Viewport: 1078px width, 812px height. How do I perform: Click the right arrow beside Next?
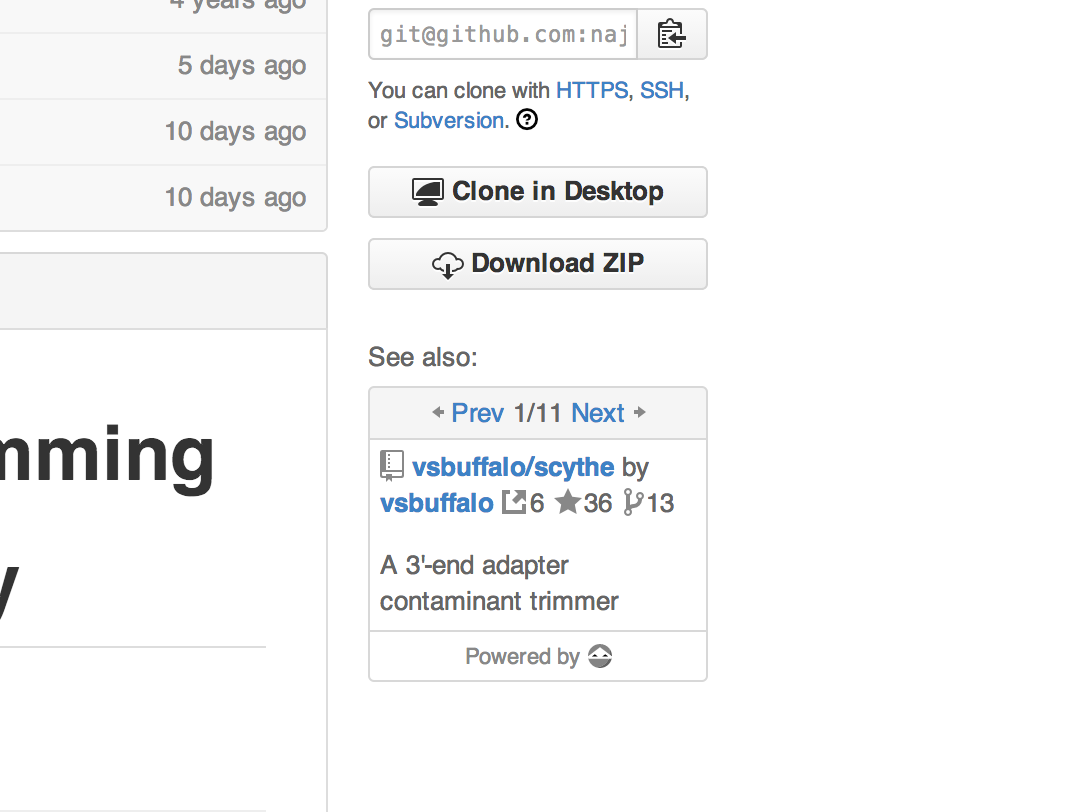click(x=640, y=412)
